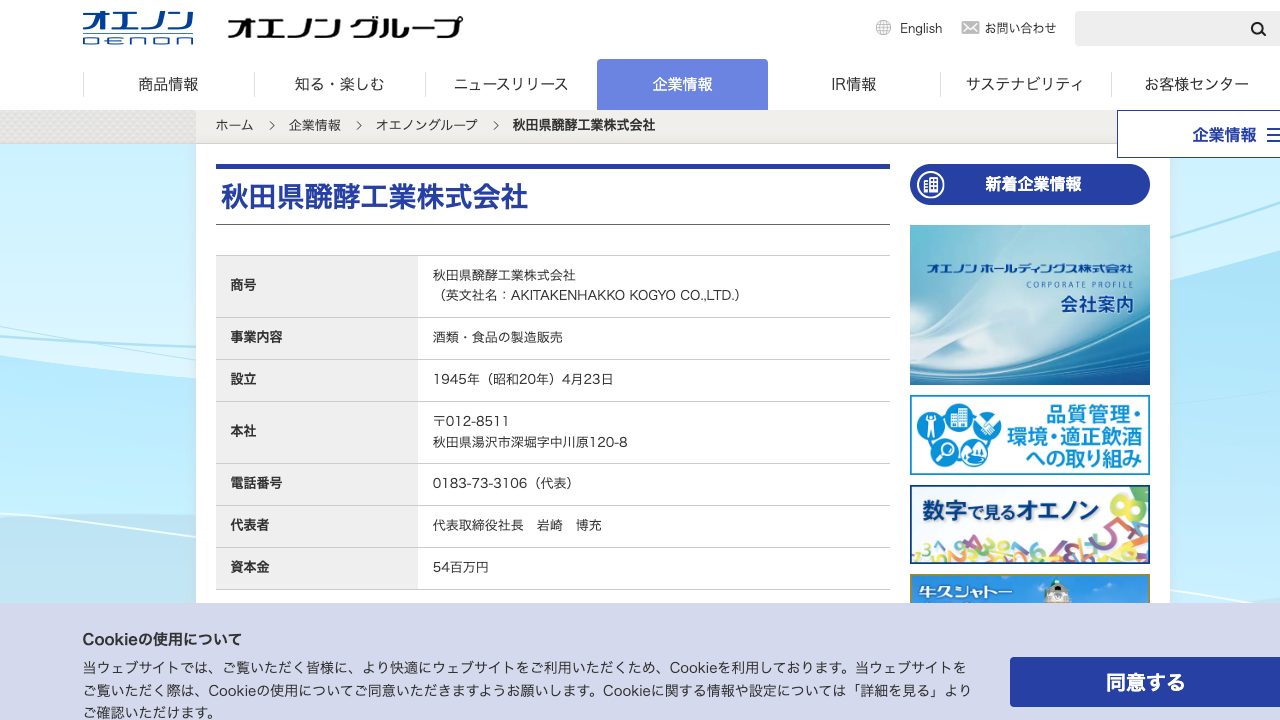Go to ホーム breadcrumb
The width and height of the screenshot is (1280, 720).
point(235,125)
